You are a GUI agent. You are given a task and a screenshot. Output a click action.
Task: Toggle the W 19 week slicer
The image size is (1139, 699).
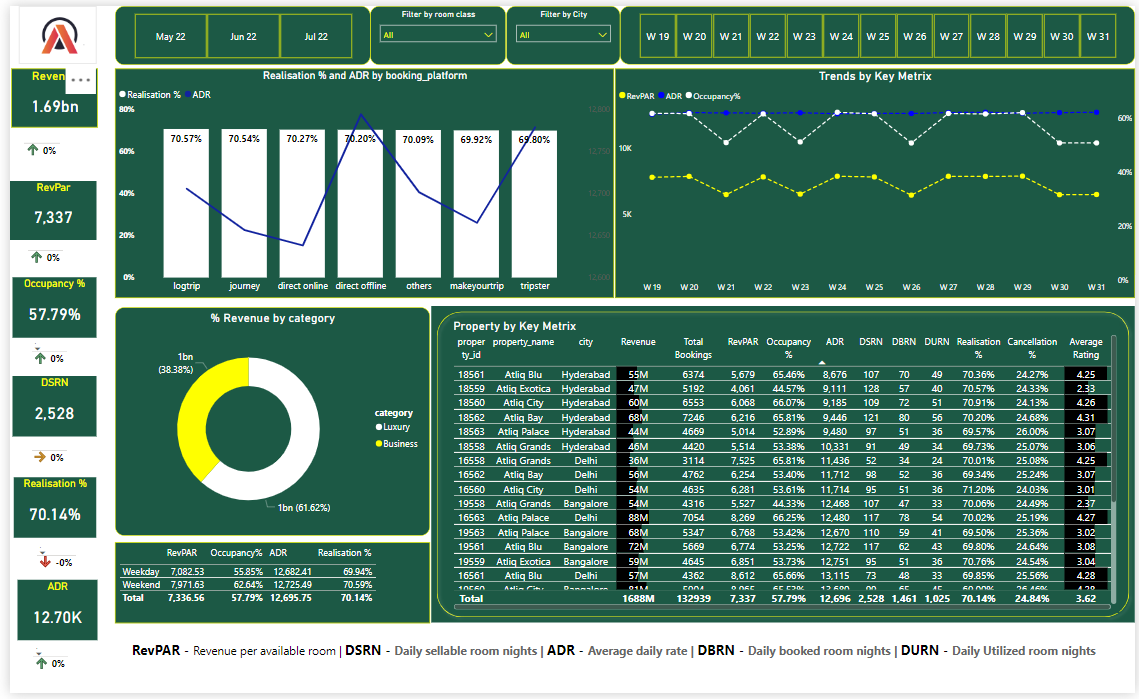[x=657, y=36]
